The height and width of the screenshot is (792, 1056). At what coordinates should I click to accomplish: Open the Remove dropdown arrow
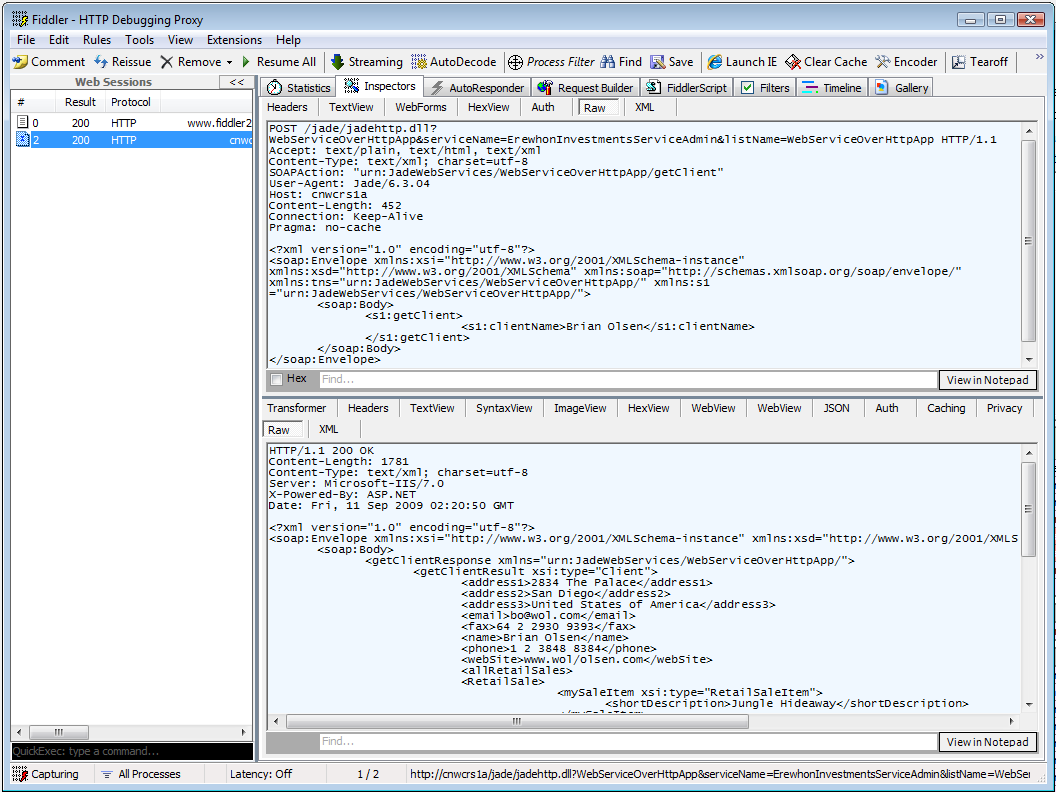(x=229, y=63)
